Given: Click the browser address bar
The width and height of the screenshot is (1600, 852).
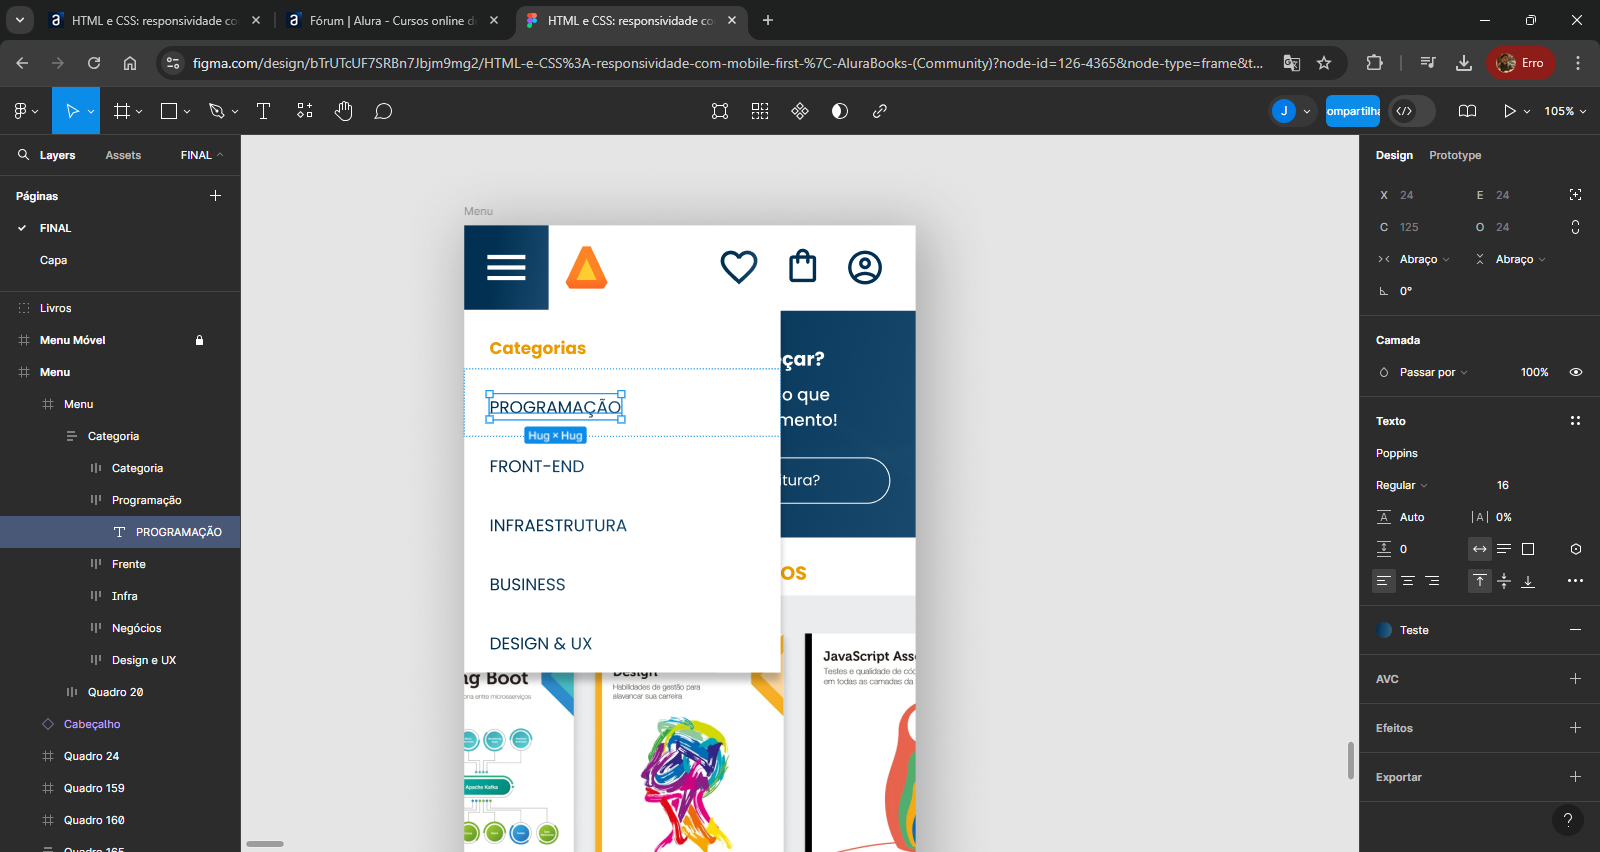Looking at the screenshot, I should pos(727,63).
